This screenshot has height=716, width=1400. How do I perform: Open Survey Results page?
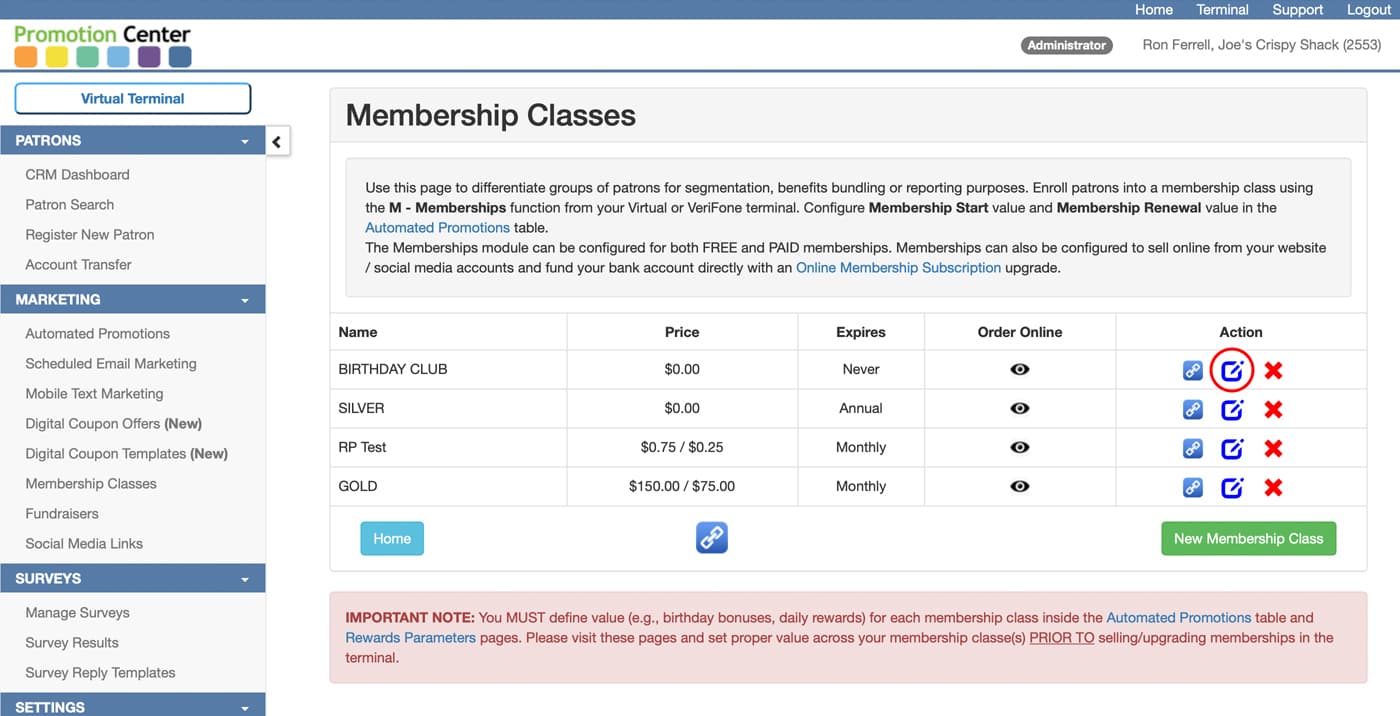(x=72, y=642)
